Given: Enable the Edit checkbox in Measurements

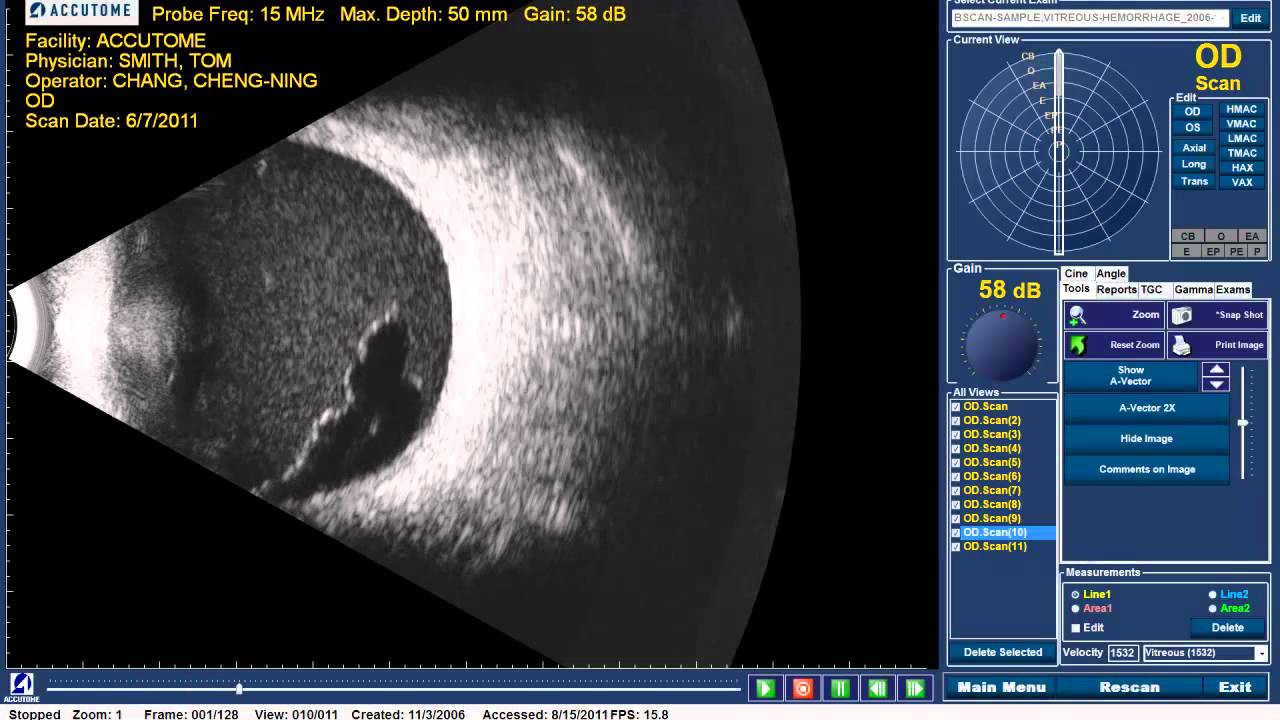Looking at the screenshot, I should pyautogui.click(x=1076, y=628).
